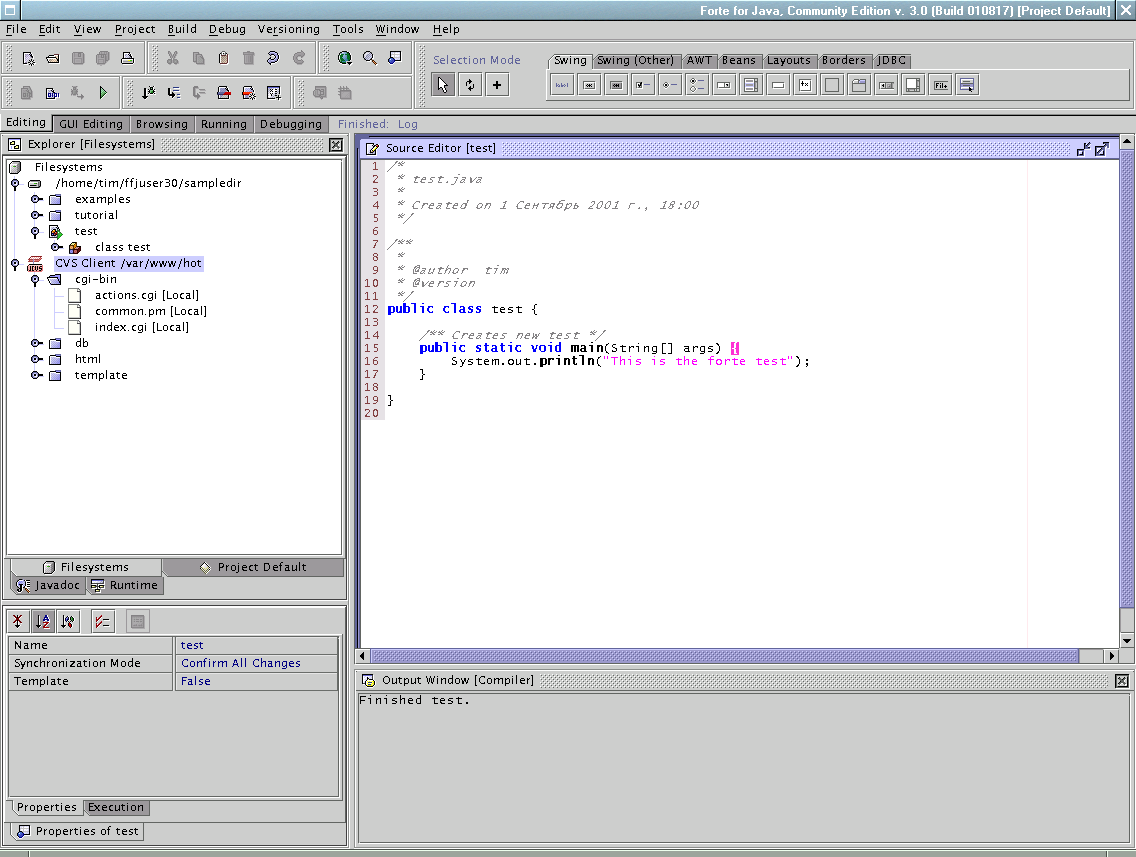
Task: Click the New file toolbar icon
Action: coord(28,58)
